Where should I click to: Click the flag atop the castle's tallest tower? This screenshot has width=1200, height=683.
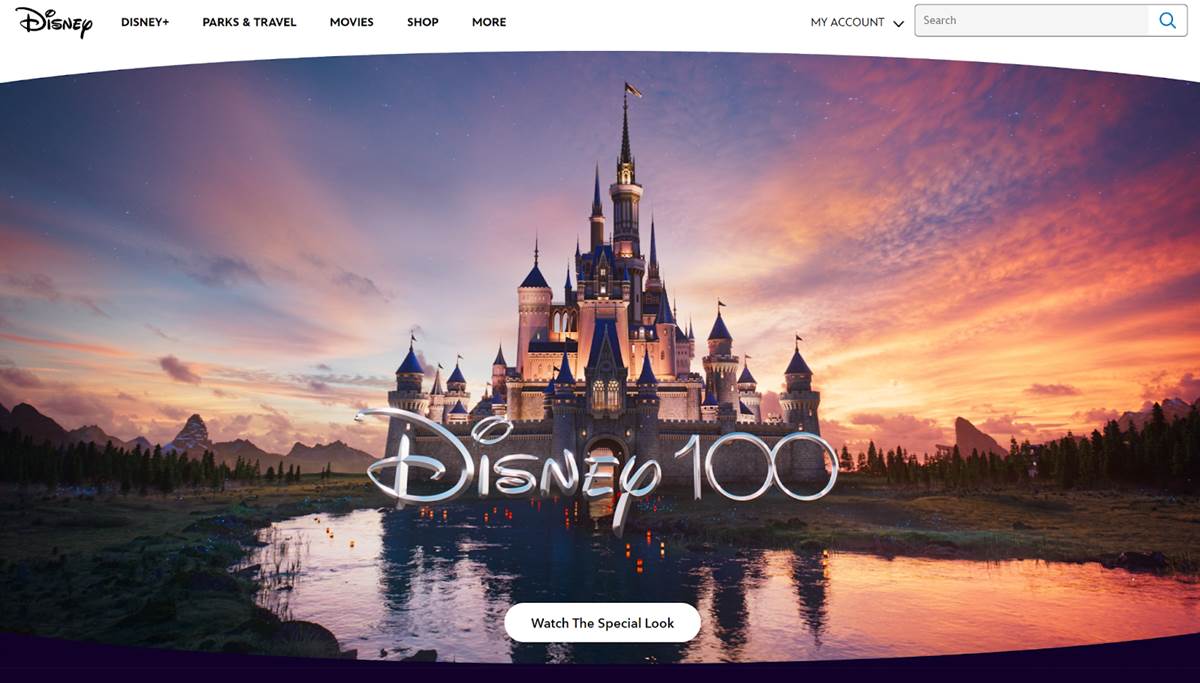632,90
